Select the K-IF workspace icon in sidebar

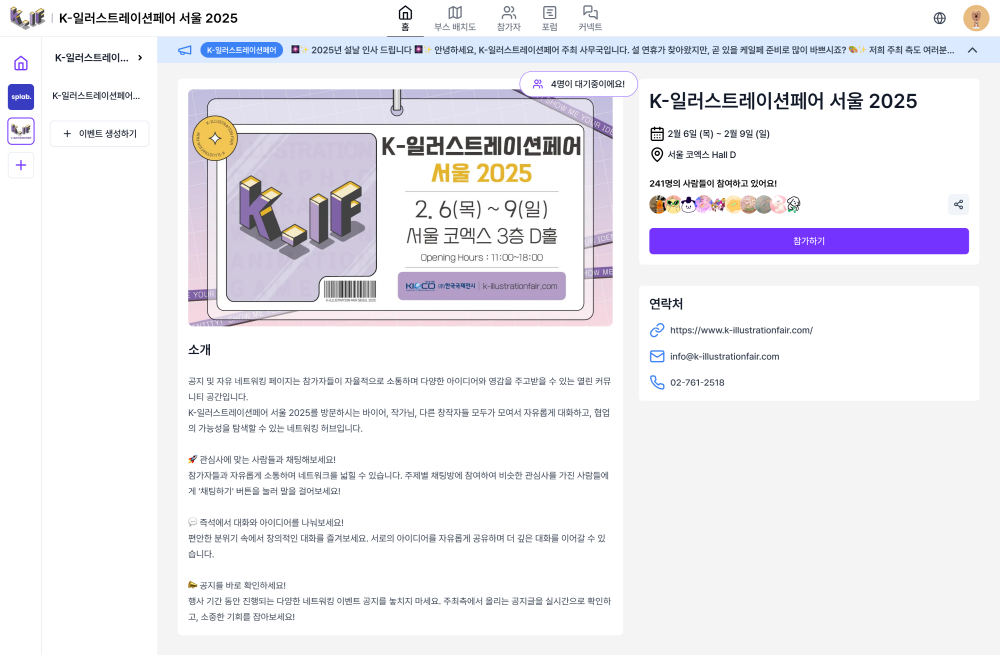point(21,131)
